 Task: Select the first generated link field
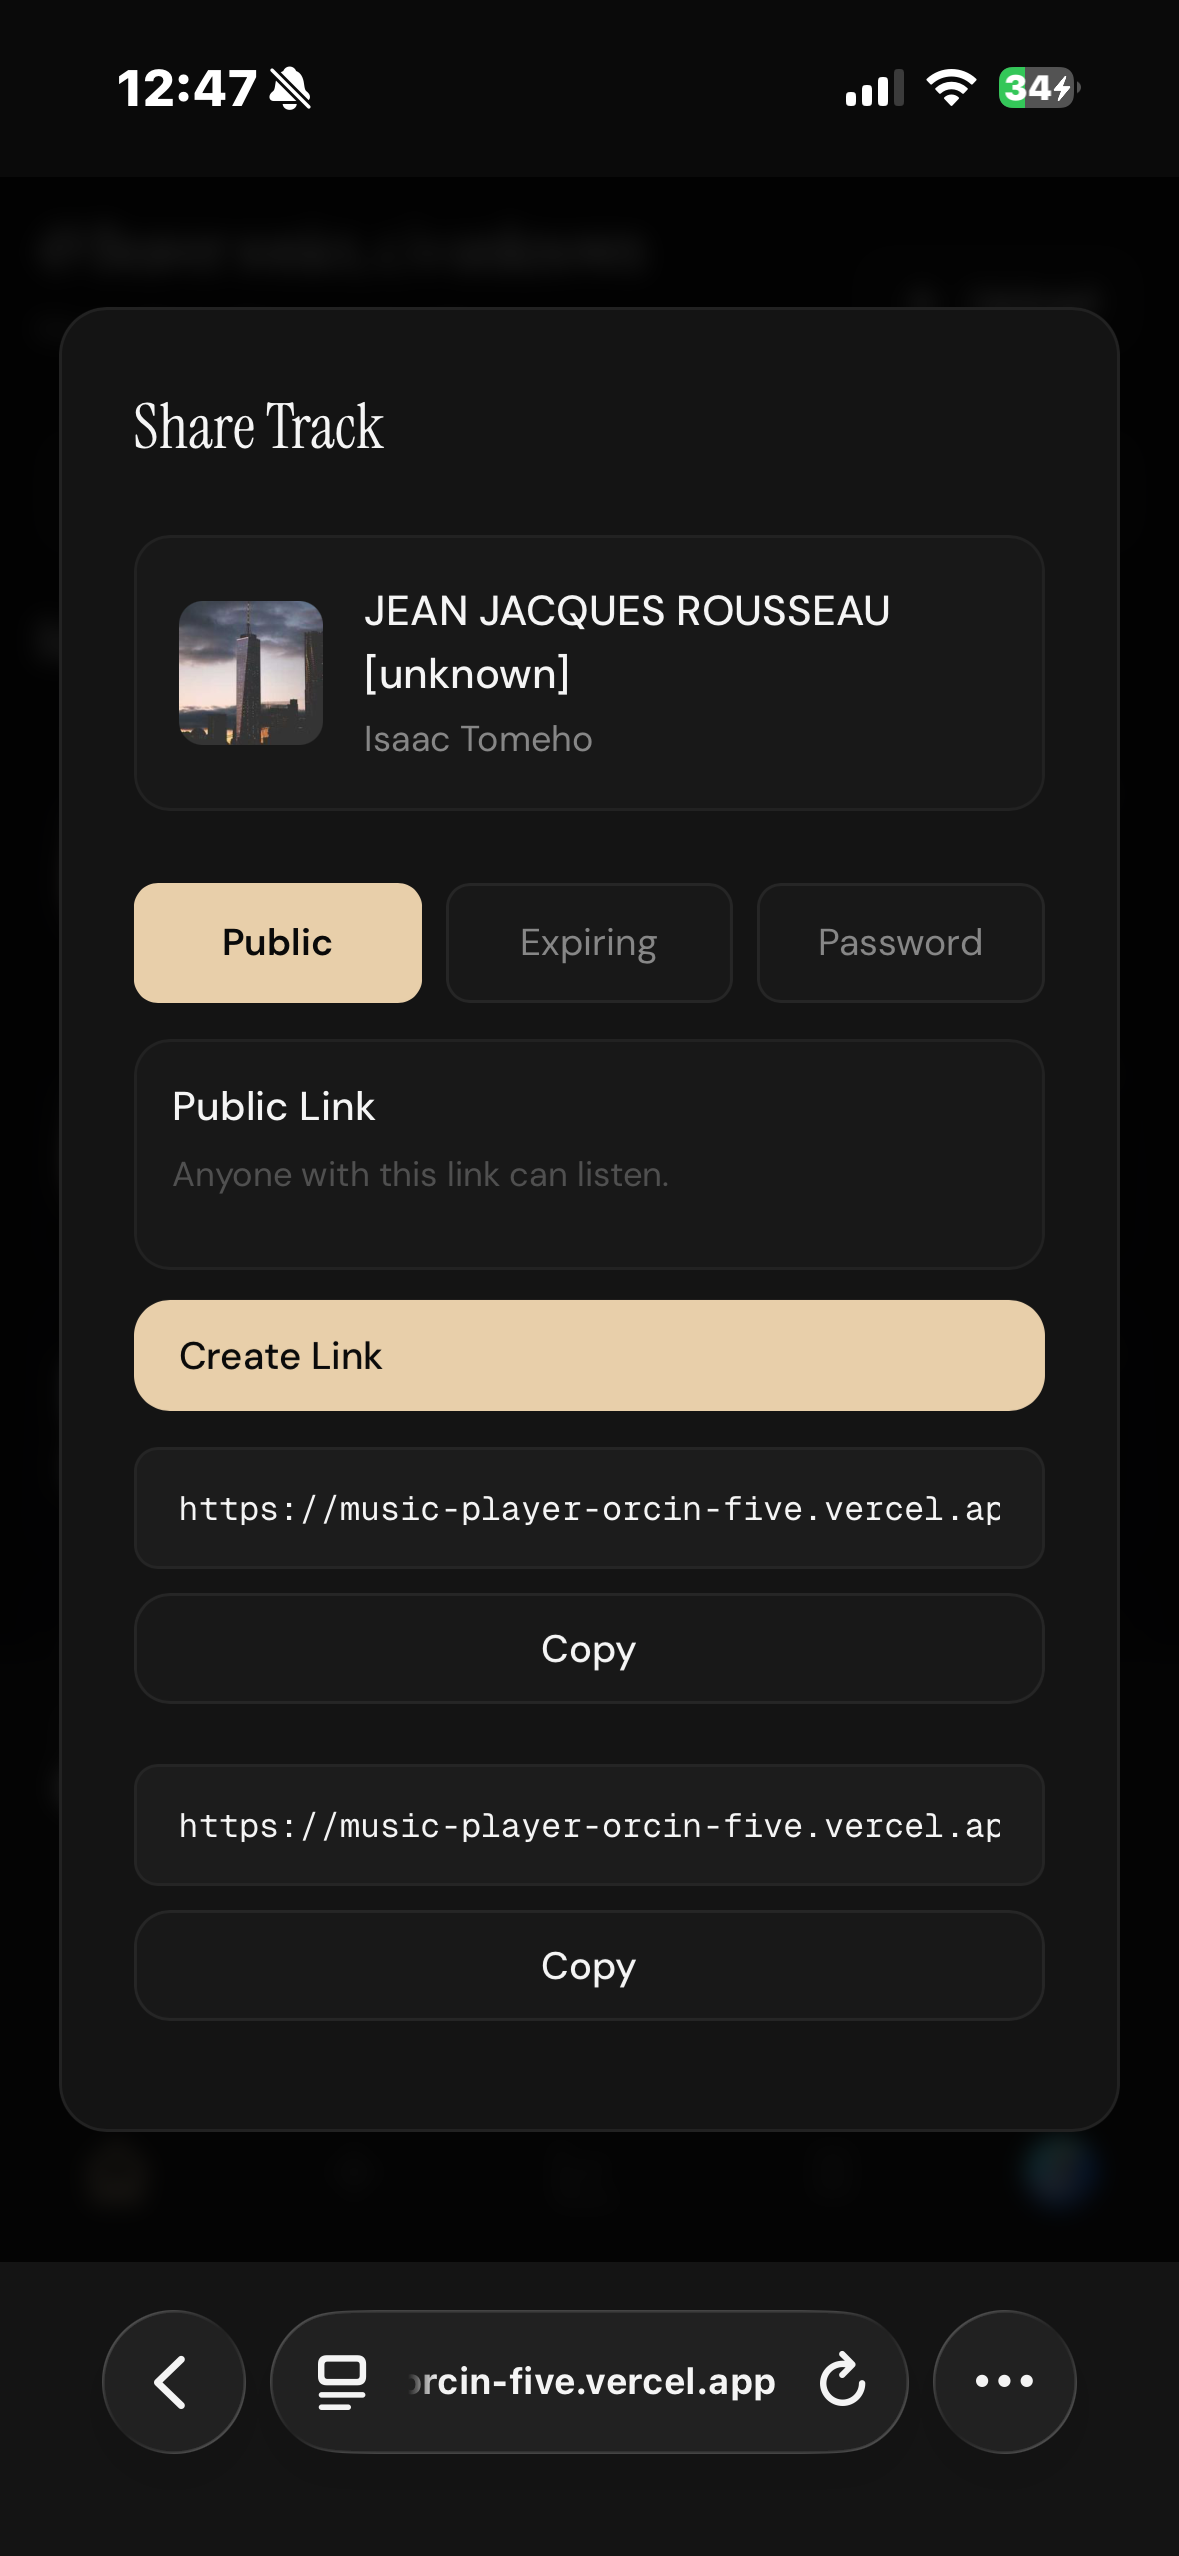click(x=589, y=1508)
